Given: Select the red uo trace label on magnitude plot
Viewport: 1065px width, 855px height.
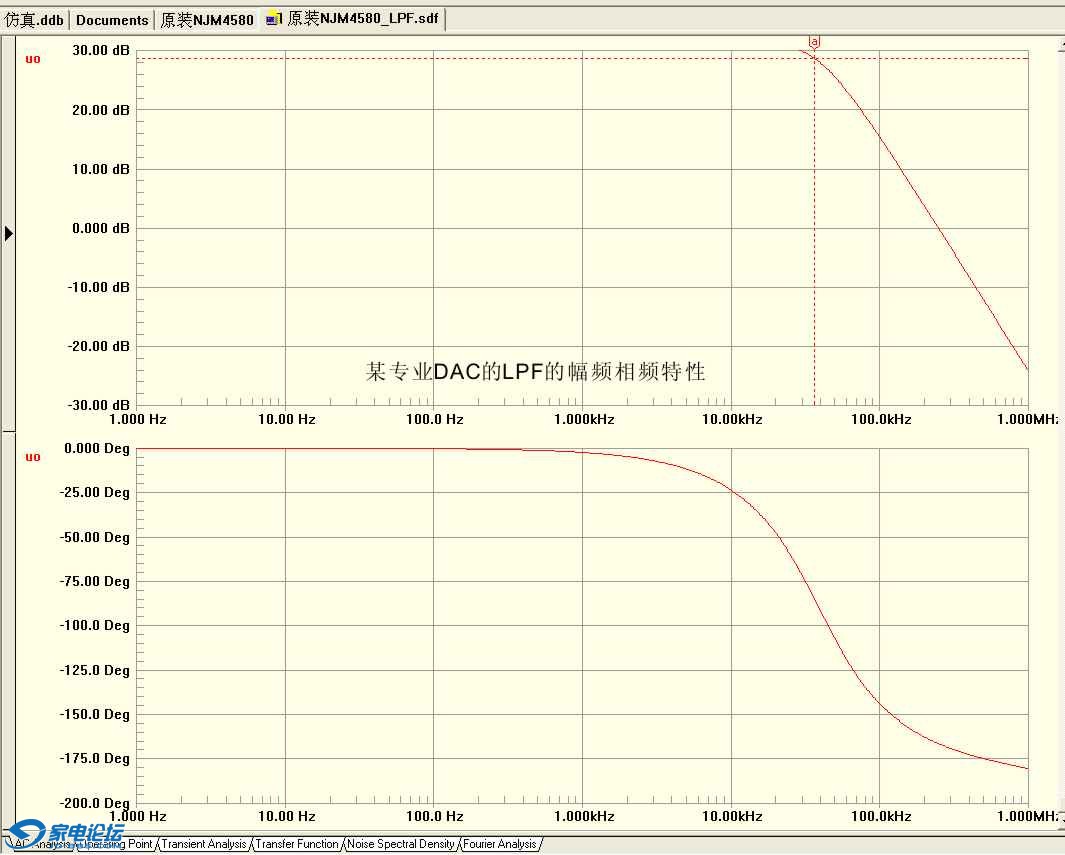Looking at the screenshot, I should click(x=32, y=59).
